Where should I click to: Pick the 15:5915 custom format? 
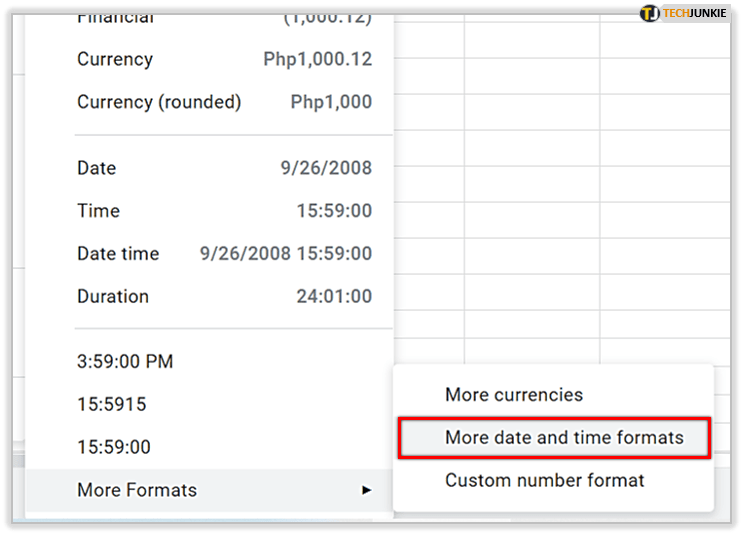point(111,404)
